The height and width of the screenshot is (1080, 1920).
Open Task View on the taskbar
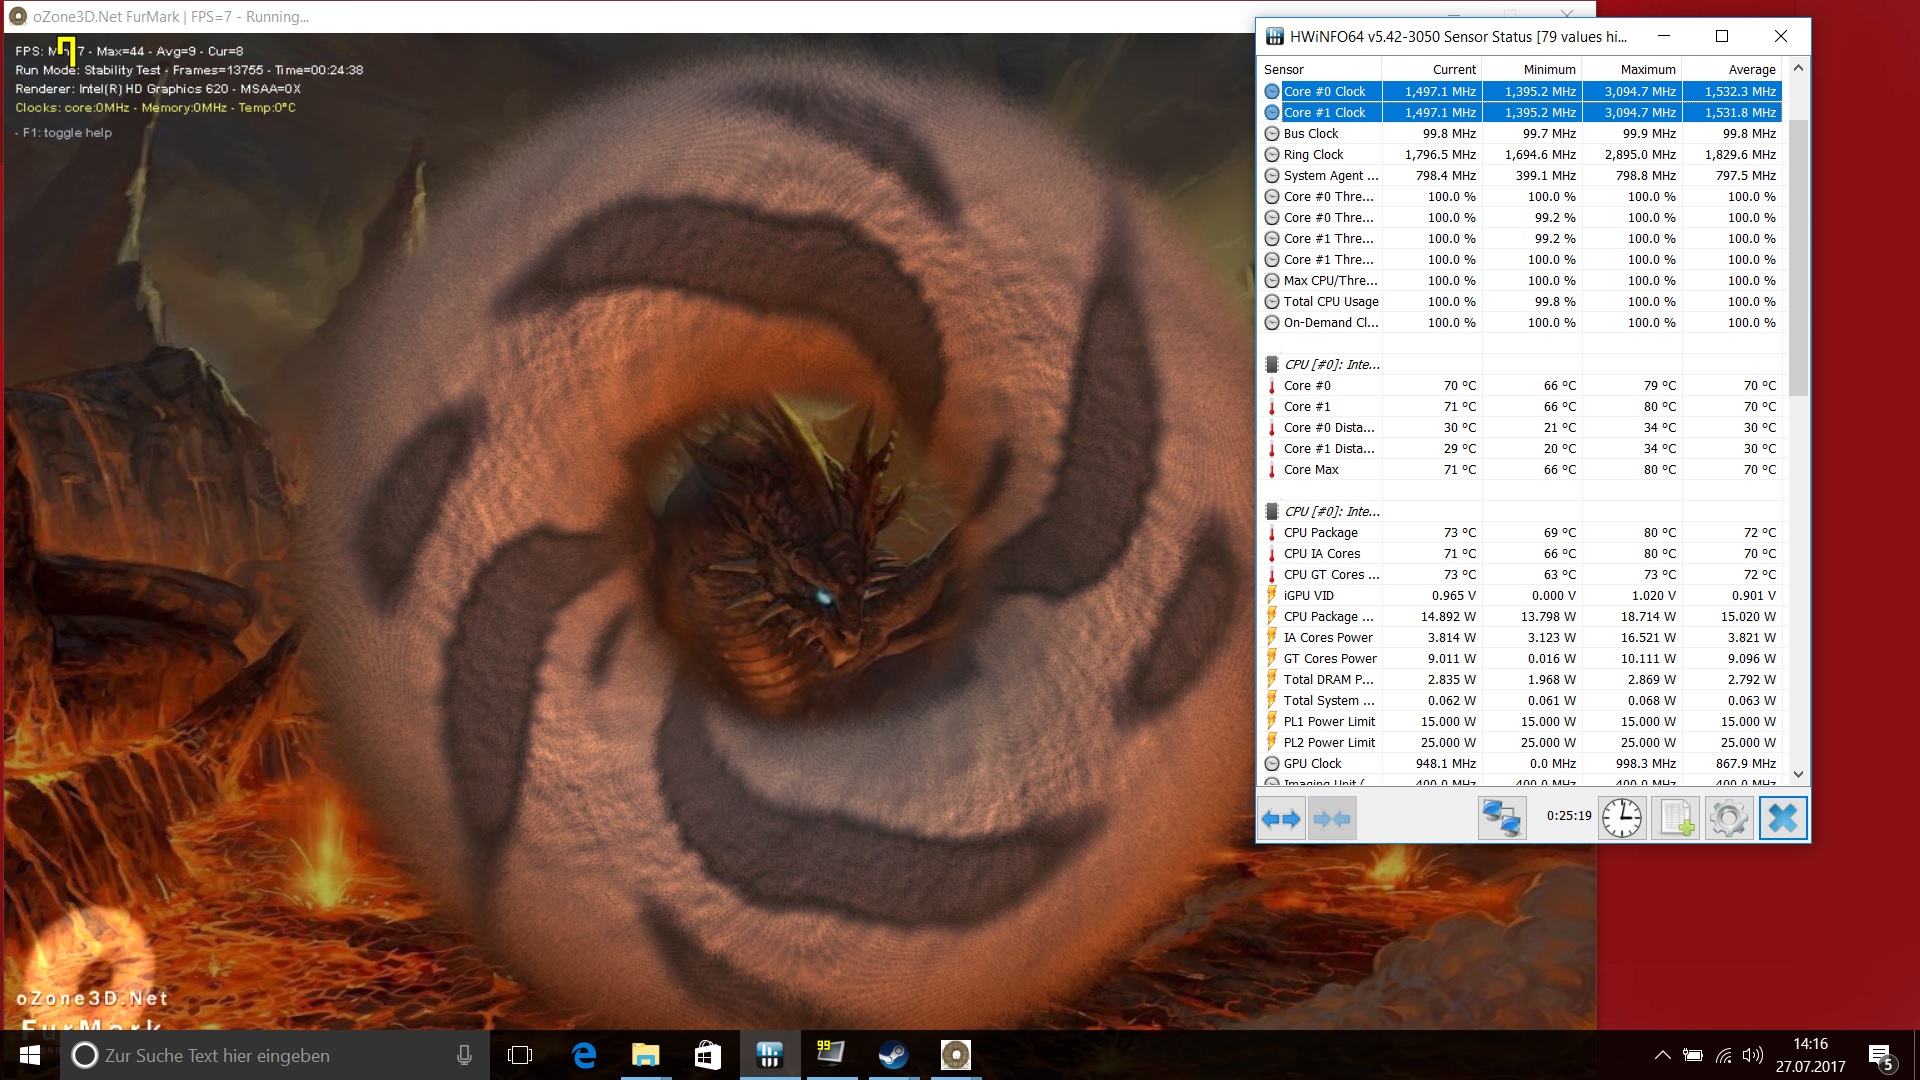[520, 1055]
